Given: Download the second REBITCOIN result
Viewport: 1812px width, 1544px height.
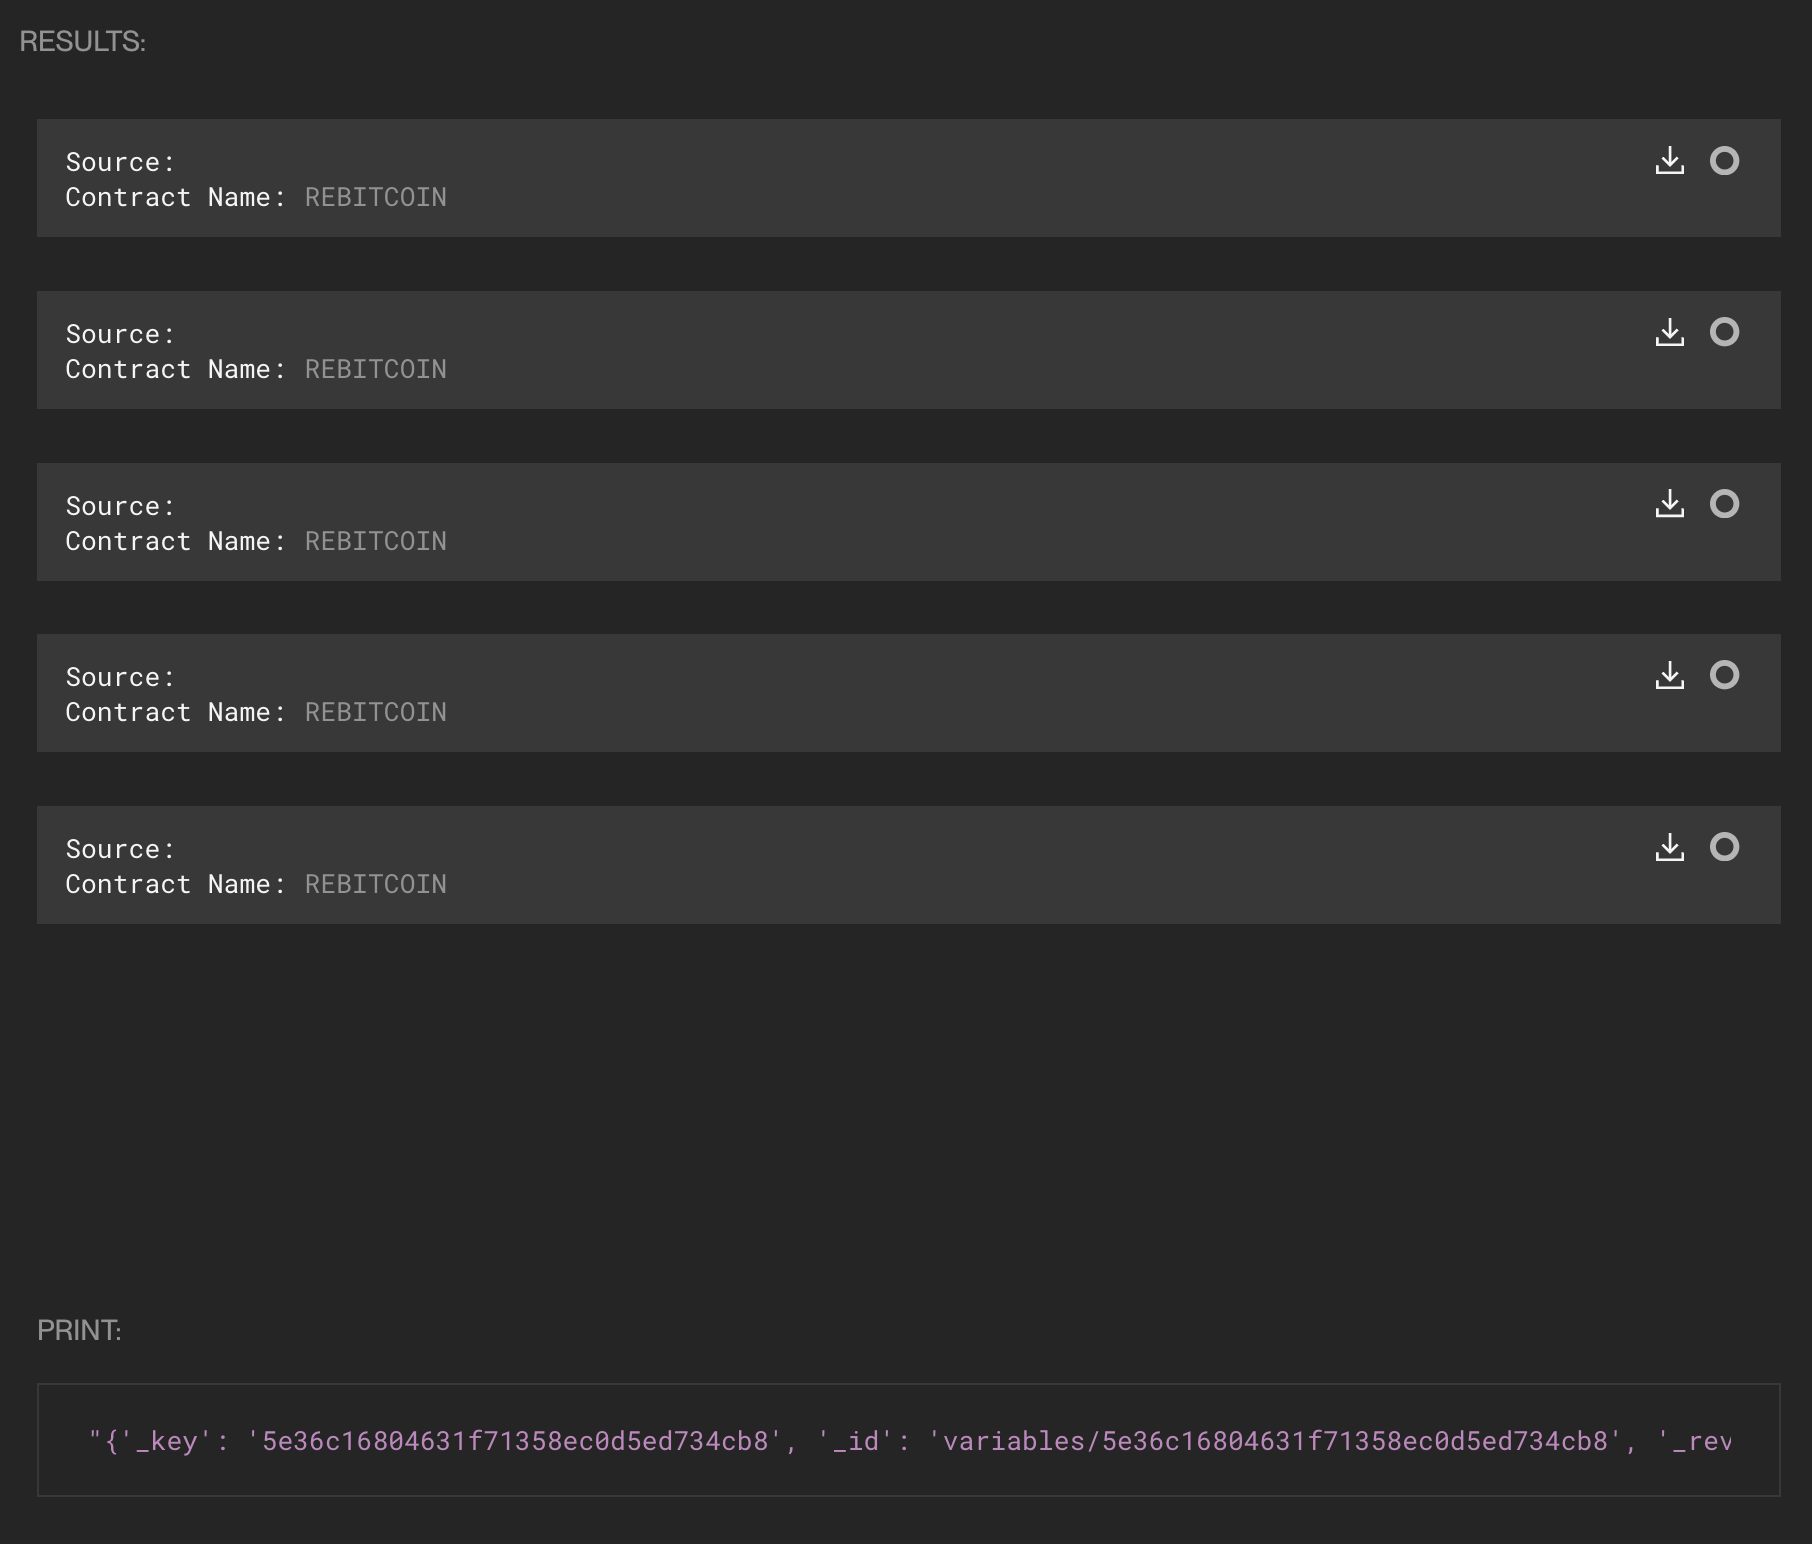Looking at the screenshot, I should [1669, 333].
